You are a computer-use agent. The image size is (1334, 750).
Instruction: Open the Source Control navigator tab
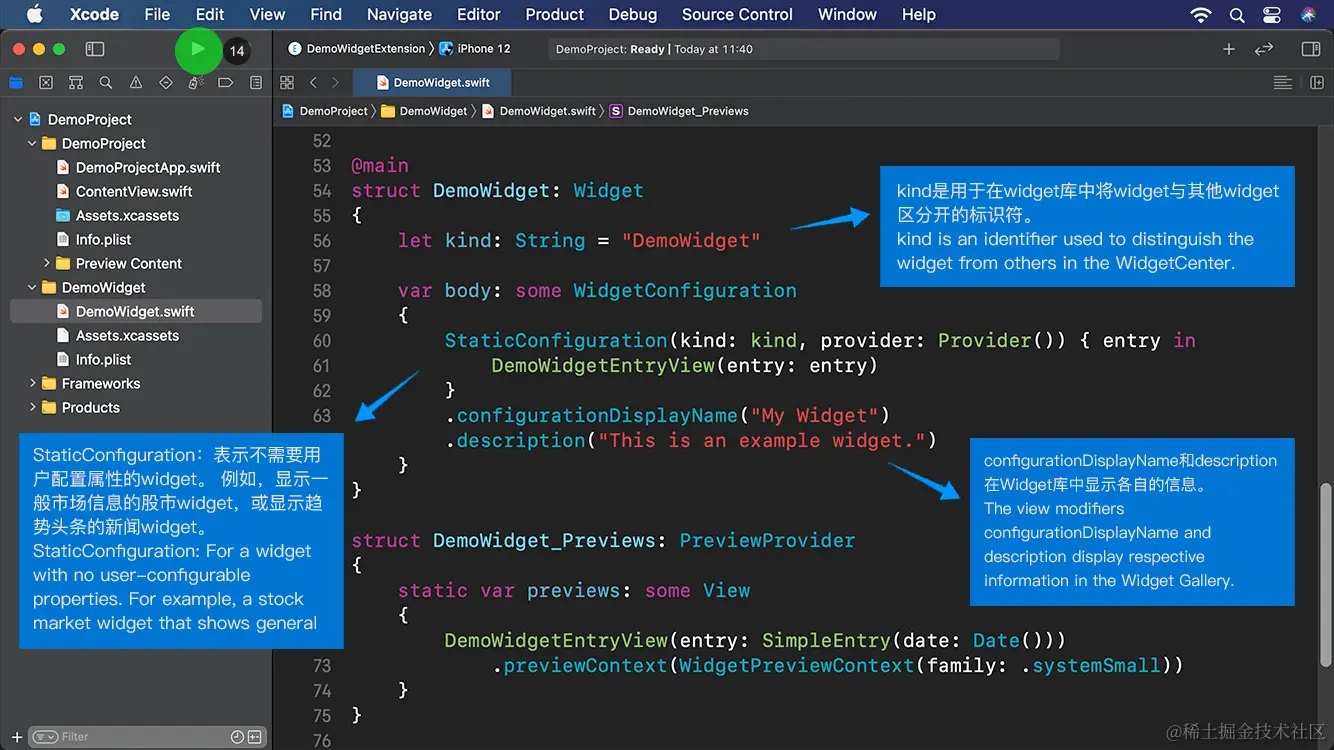tap(46, 83)
